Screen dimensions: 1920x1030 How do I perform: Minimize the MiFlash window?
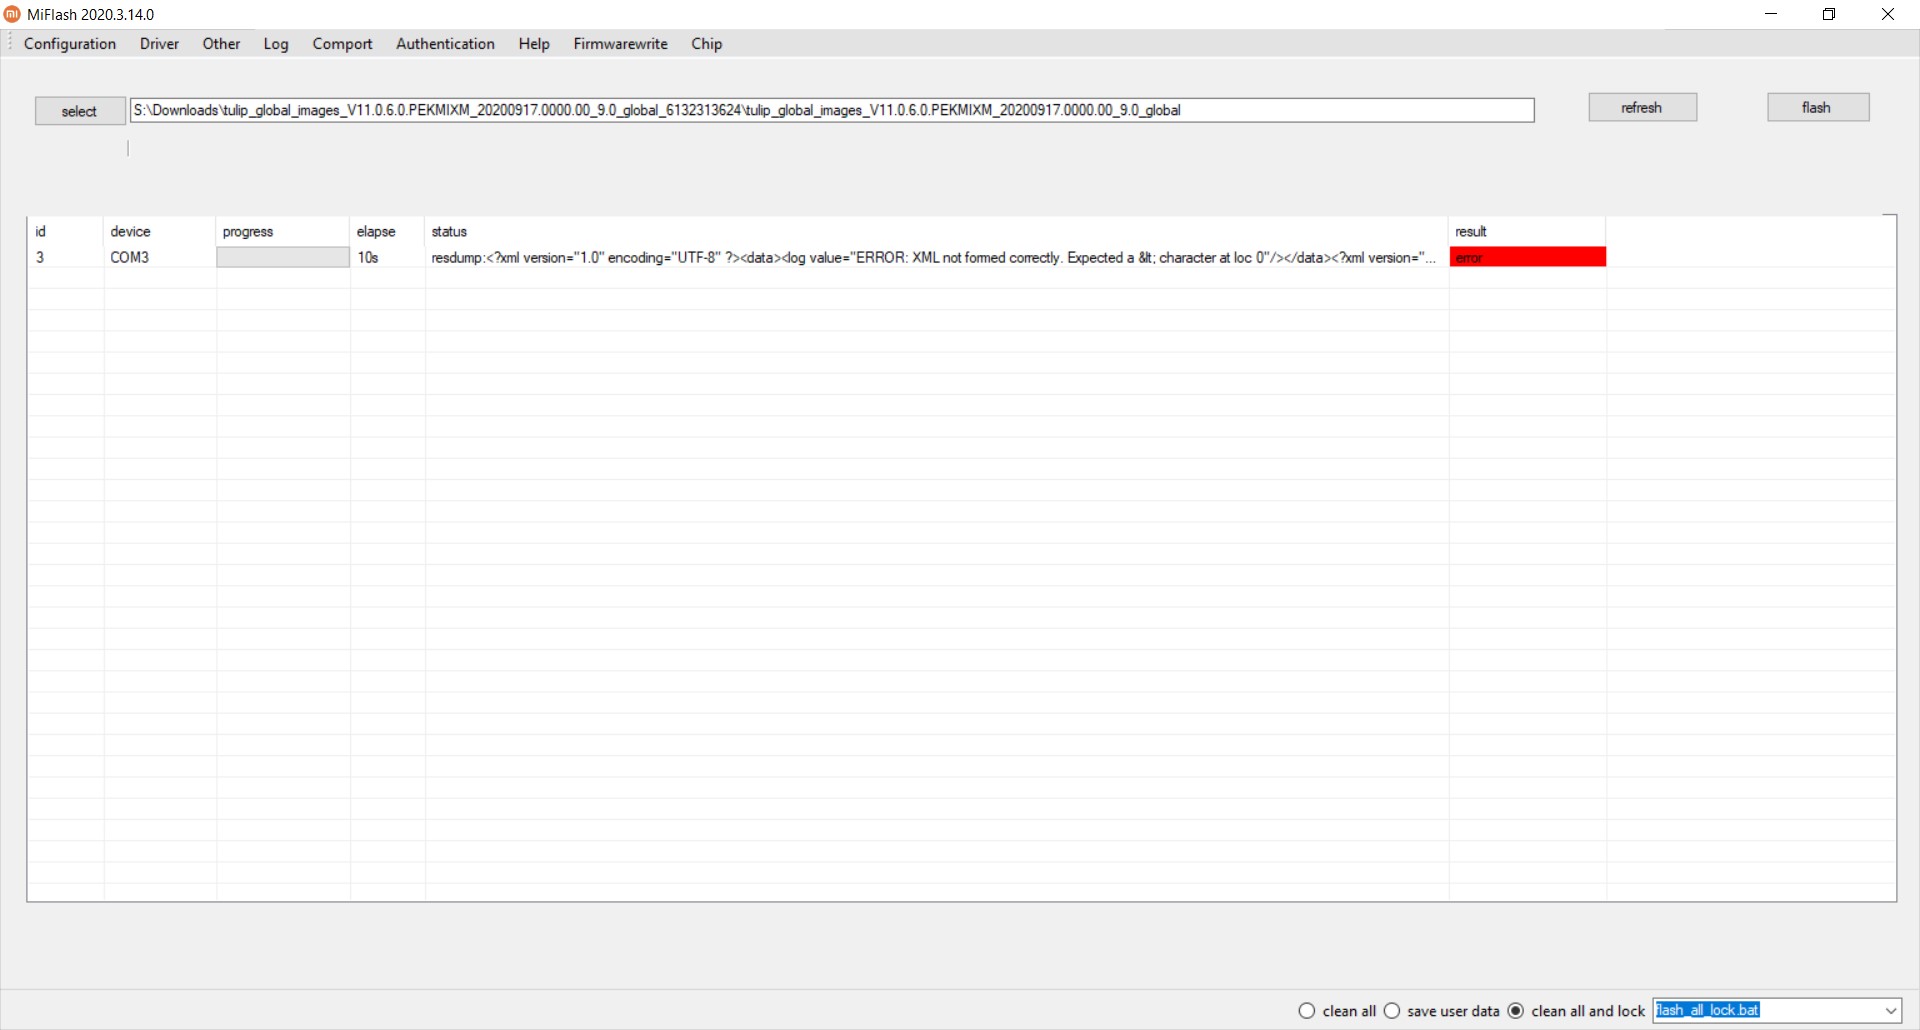(x=1771, y=14)
